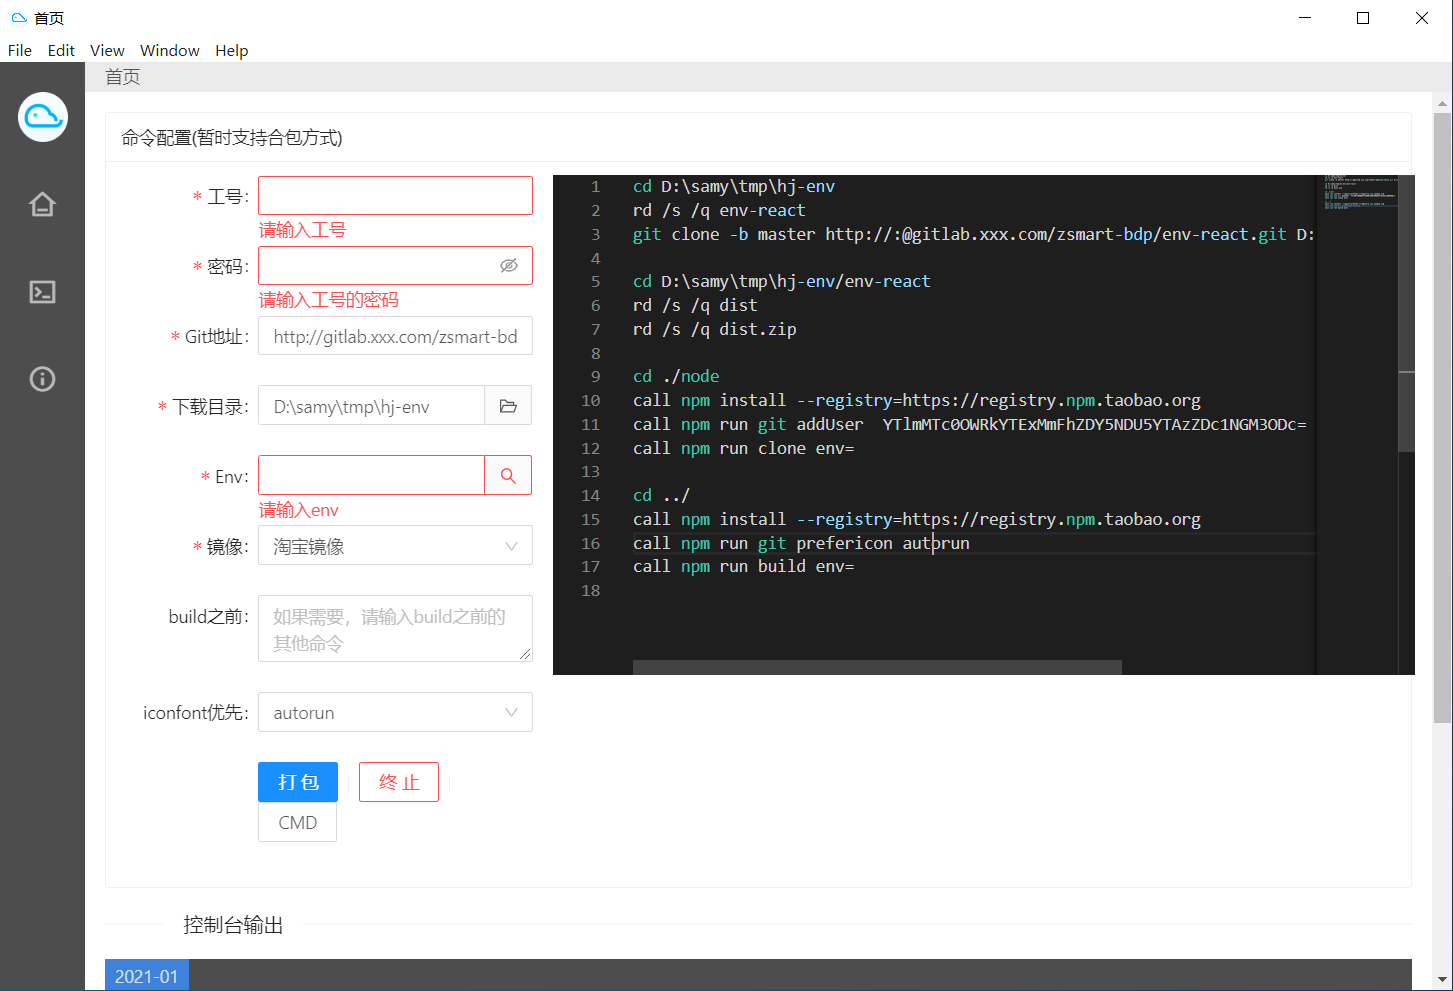Image resolution: width=1453 pixels, height=991 pixels.
Task: Click line 'call npm run clone env='
Action: point(744,448)
